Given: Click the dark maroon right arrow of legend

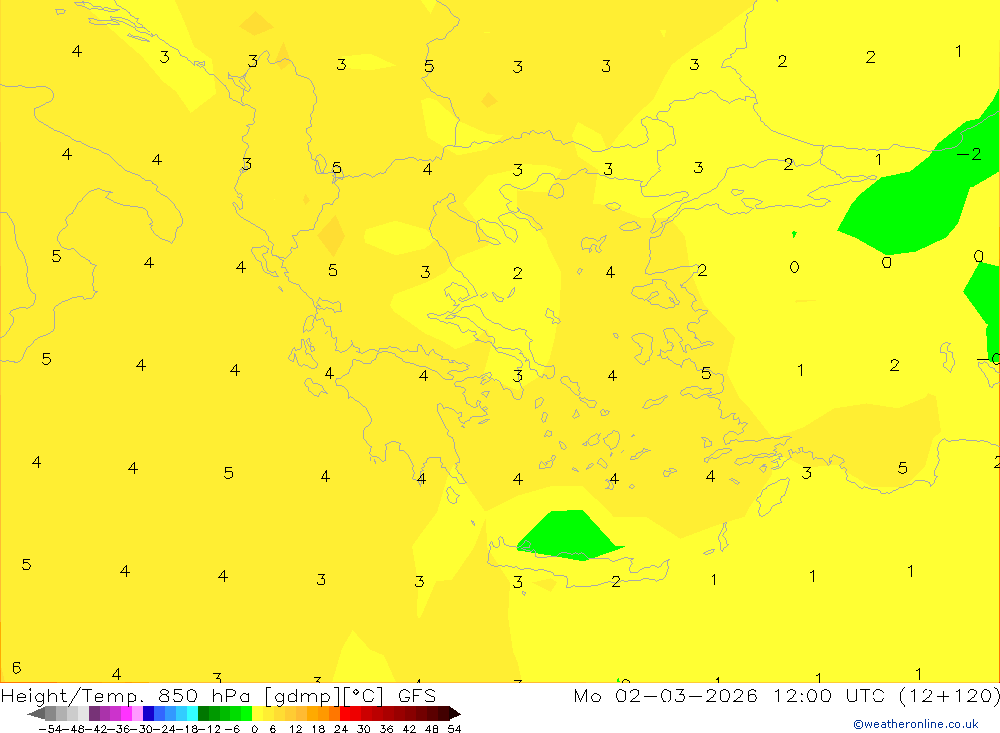Looking at the screenshot, I should 455,713.
